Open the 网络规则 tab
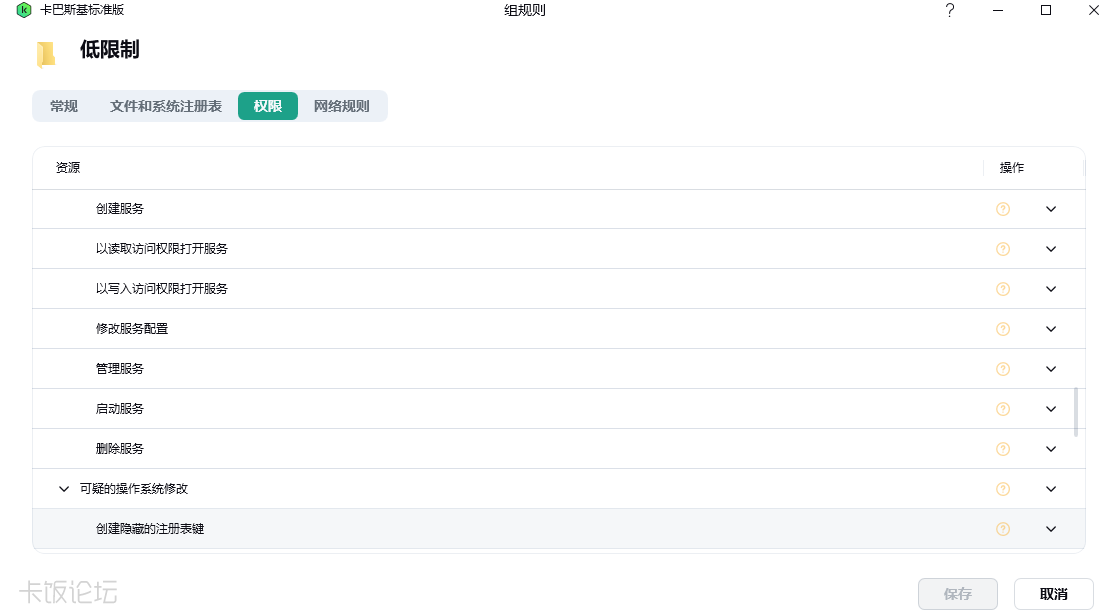This screenshot has width=1107, height=615. pos(342,106)
